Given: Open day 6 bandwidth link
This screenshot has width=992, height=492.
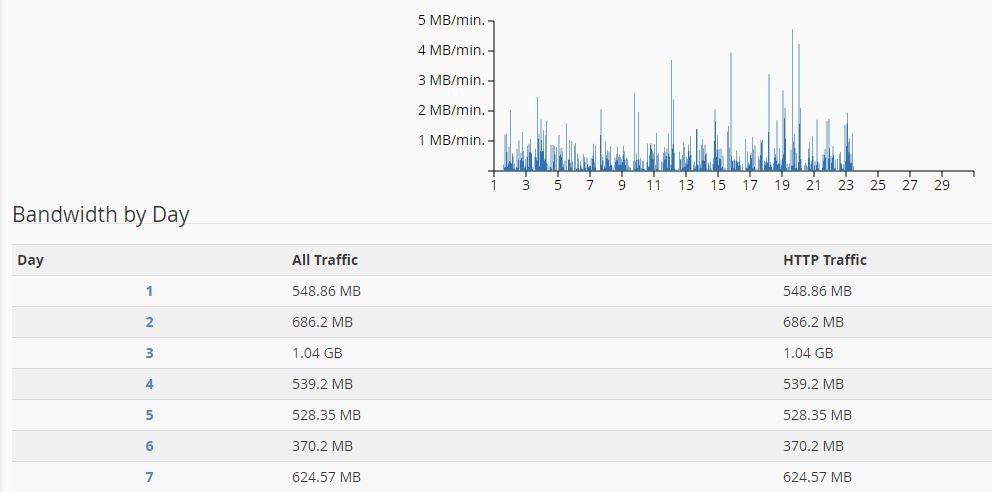Looking at the screenshot, I should click(149, 446).
